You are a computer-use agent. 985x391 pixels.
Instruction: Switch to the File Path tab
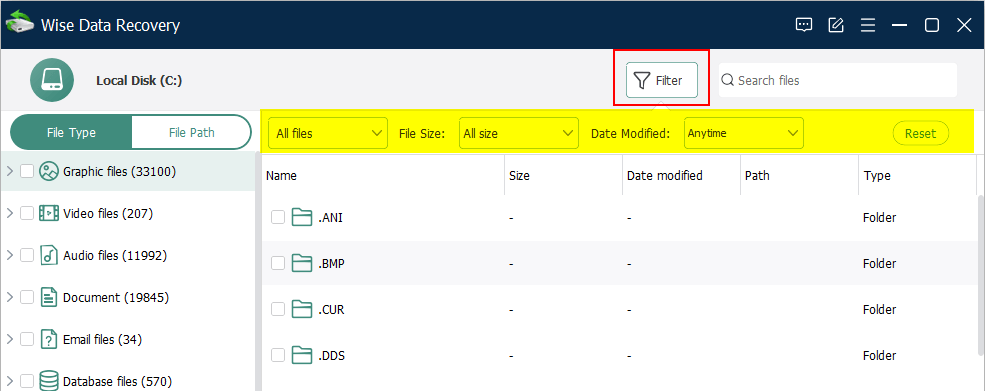pyautogui.click(x=192, y=132)
